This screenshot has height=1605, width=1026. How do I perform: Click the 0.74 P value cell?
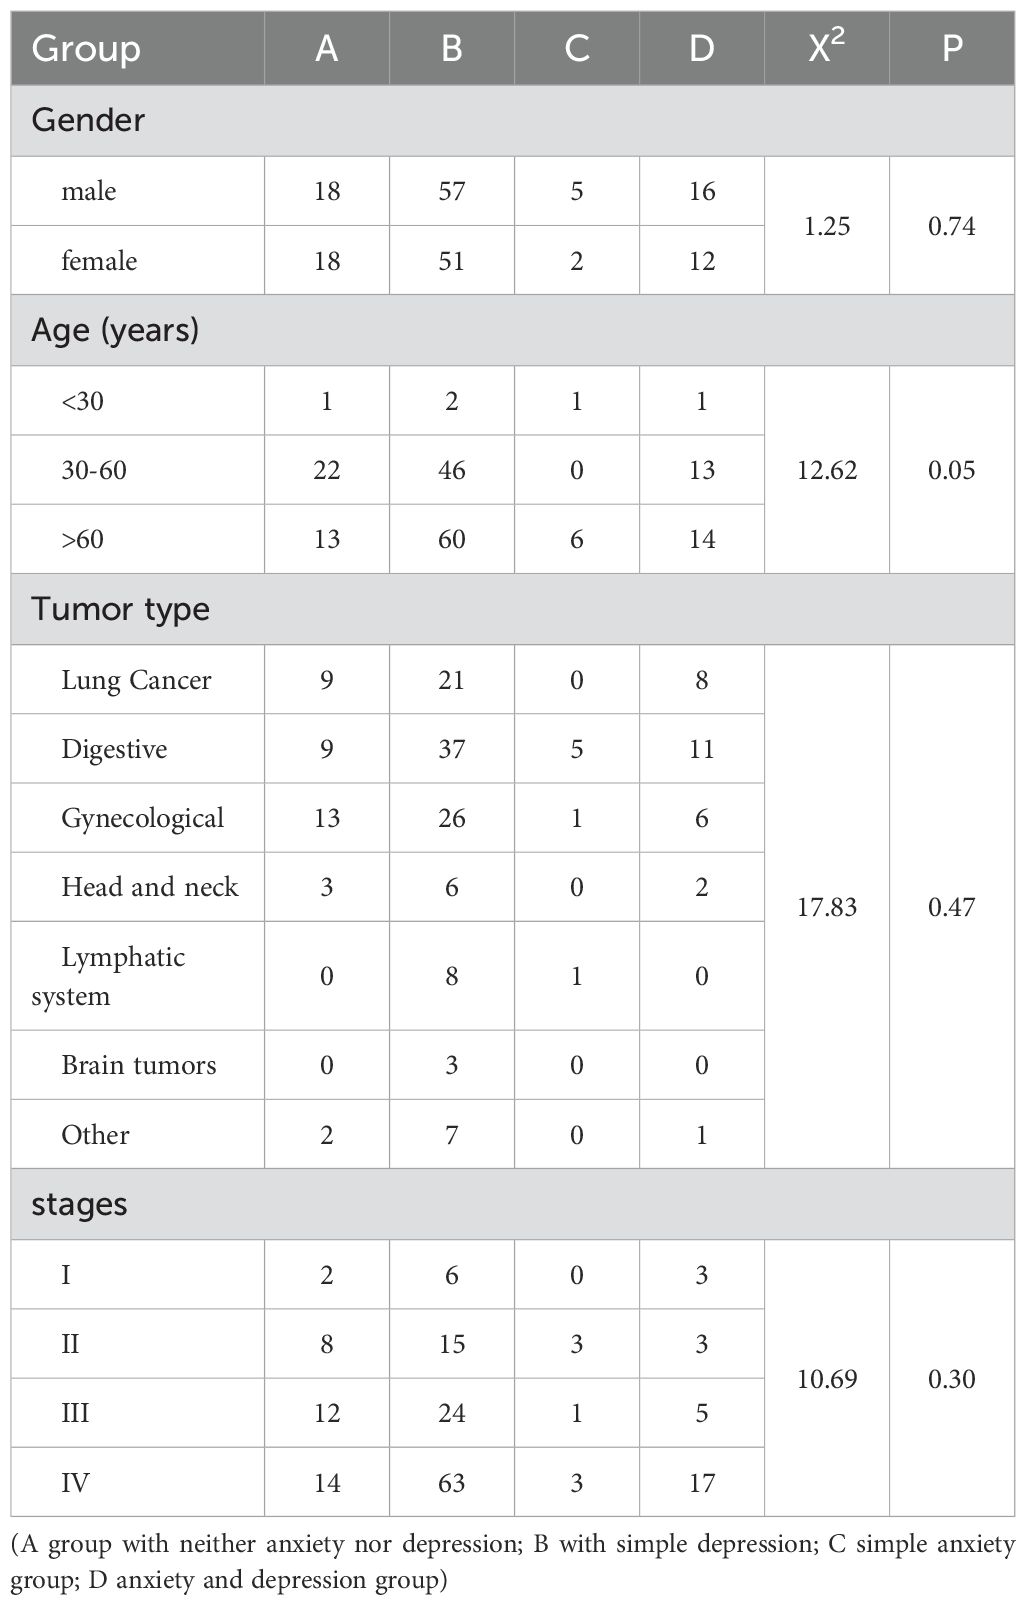click(x=951, y=226)
